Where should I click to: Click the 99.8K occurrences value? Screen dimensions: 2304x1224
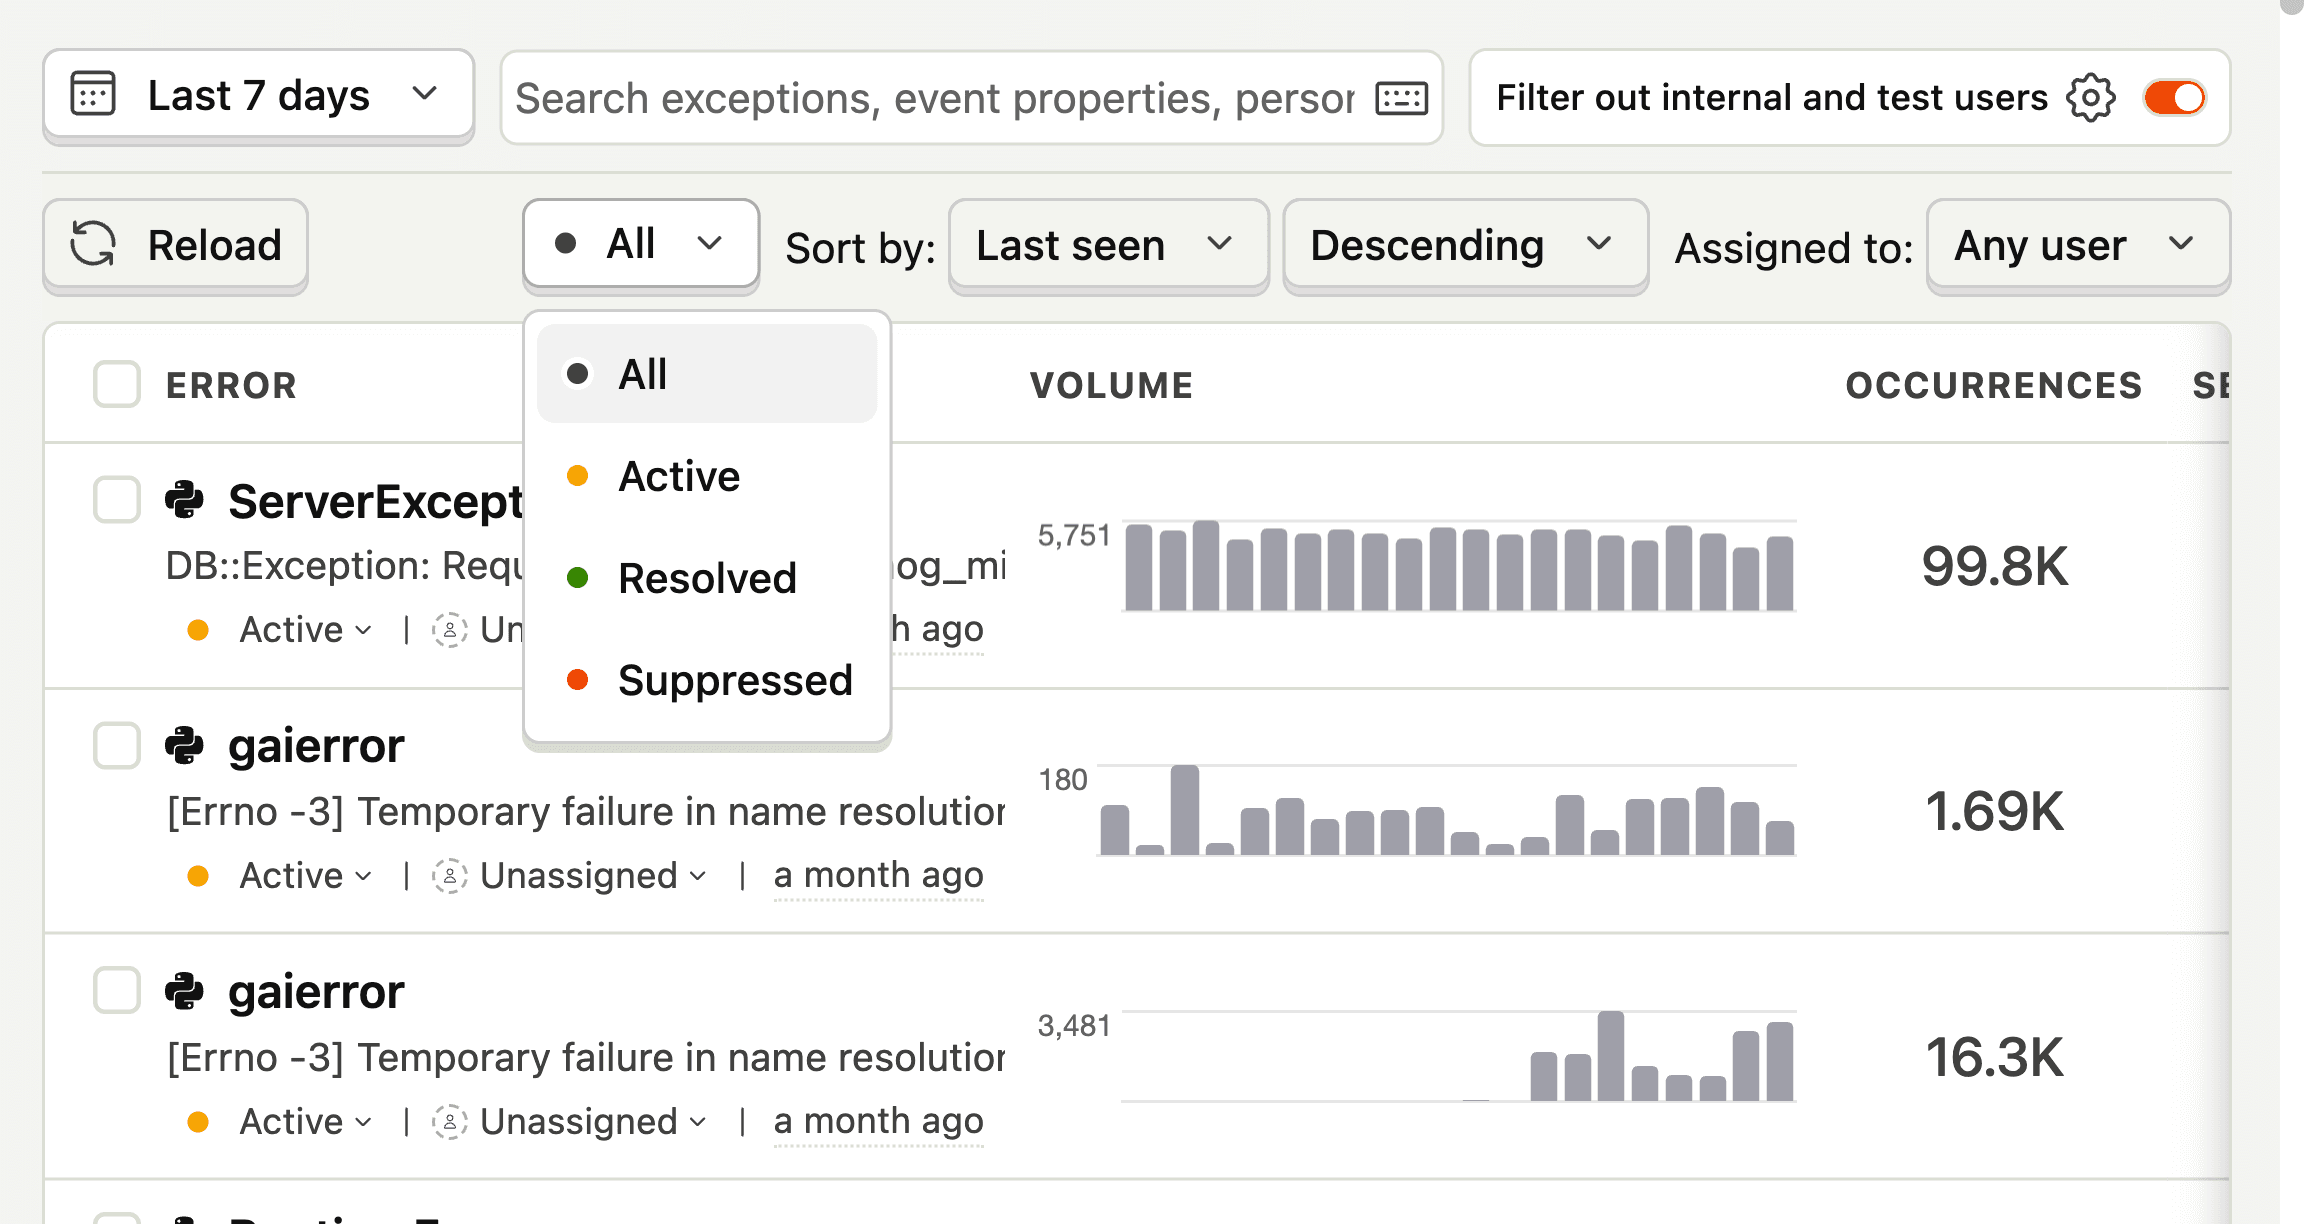click(x=1994, y=566)
